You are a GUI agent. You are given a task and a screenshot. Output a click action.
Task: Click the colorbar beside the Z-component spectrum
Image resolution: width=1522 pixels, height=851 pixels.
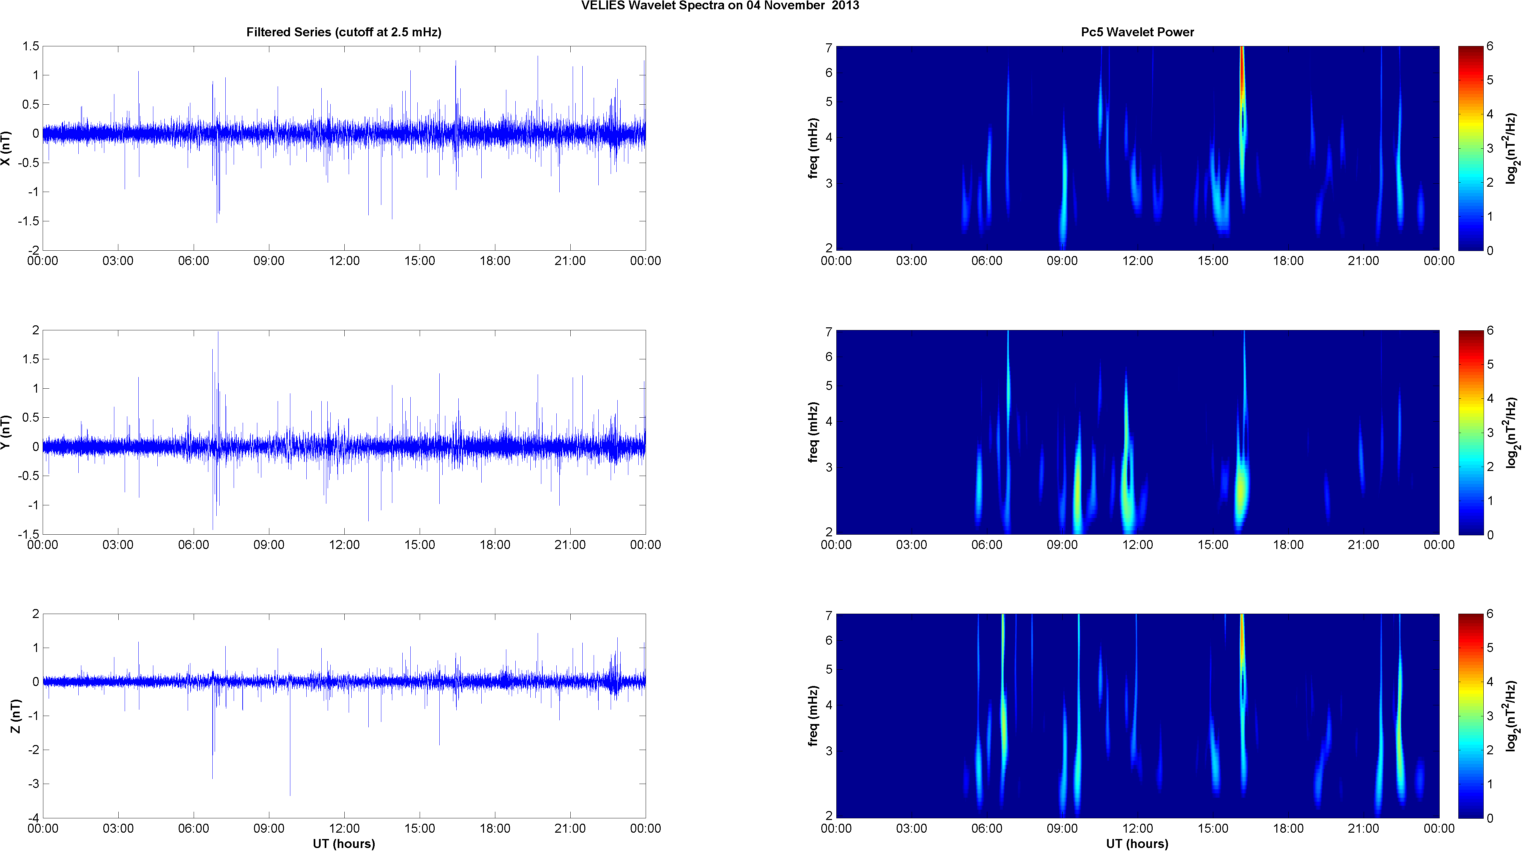point(1470,716)
